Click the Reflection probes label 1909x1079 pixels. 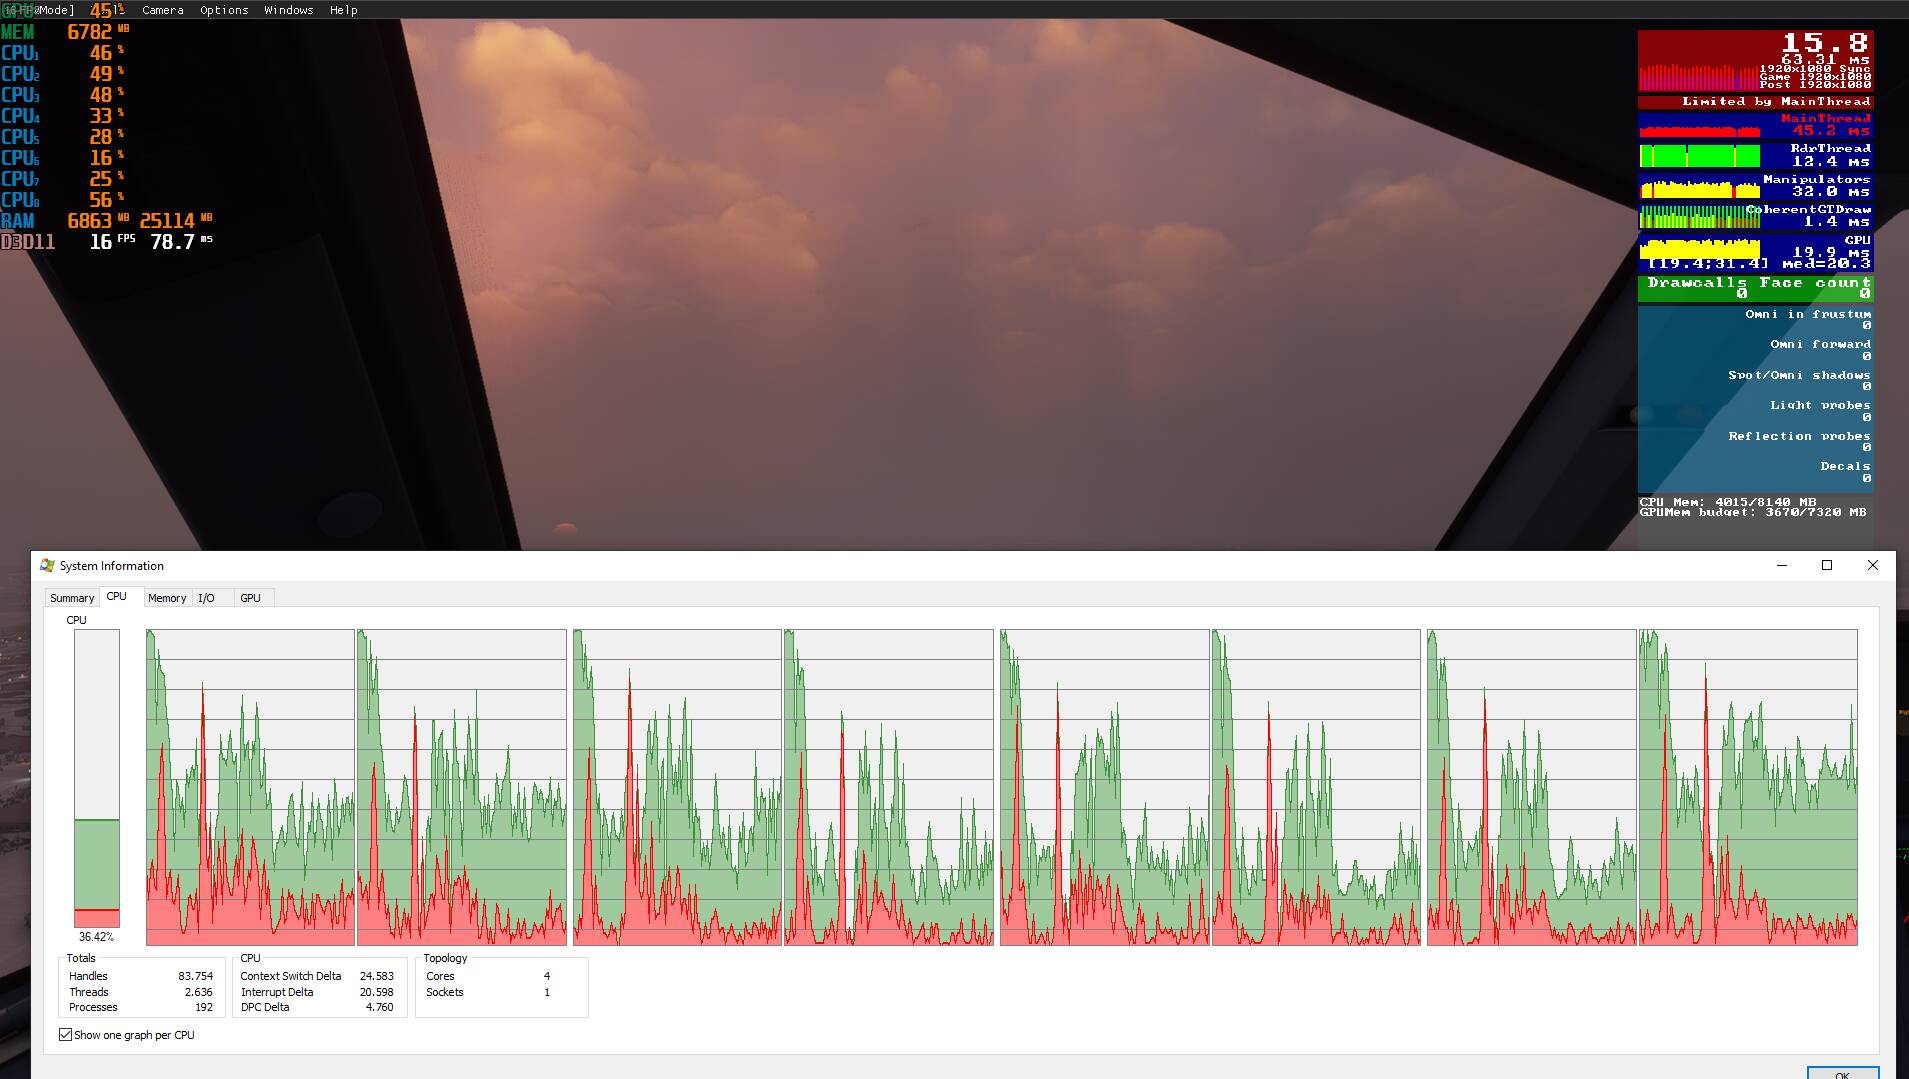(x=1799, y=436)
